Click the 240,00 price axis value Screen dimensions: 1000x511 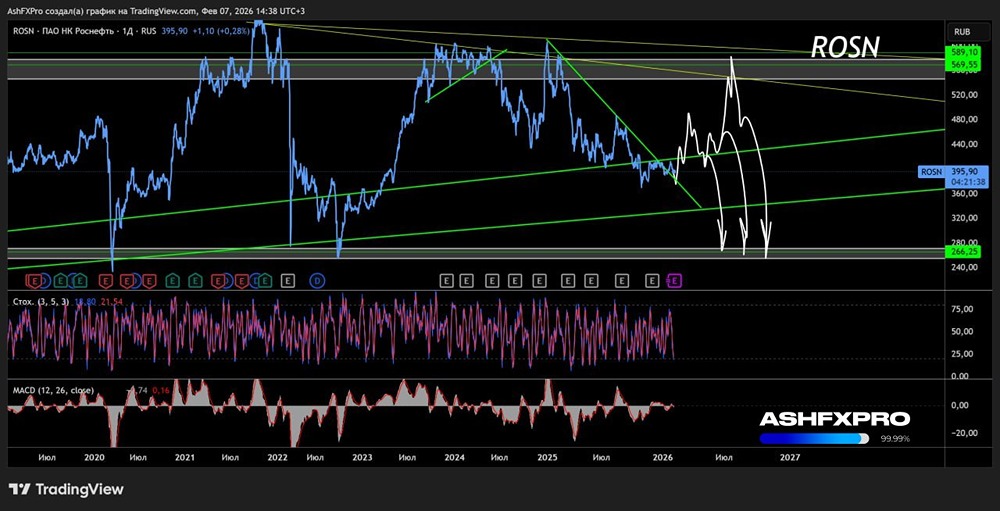(962, 267)
